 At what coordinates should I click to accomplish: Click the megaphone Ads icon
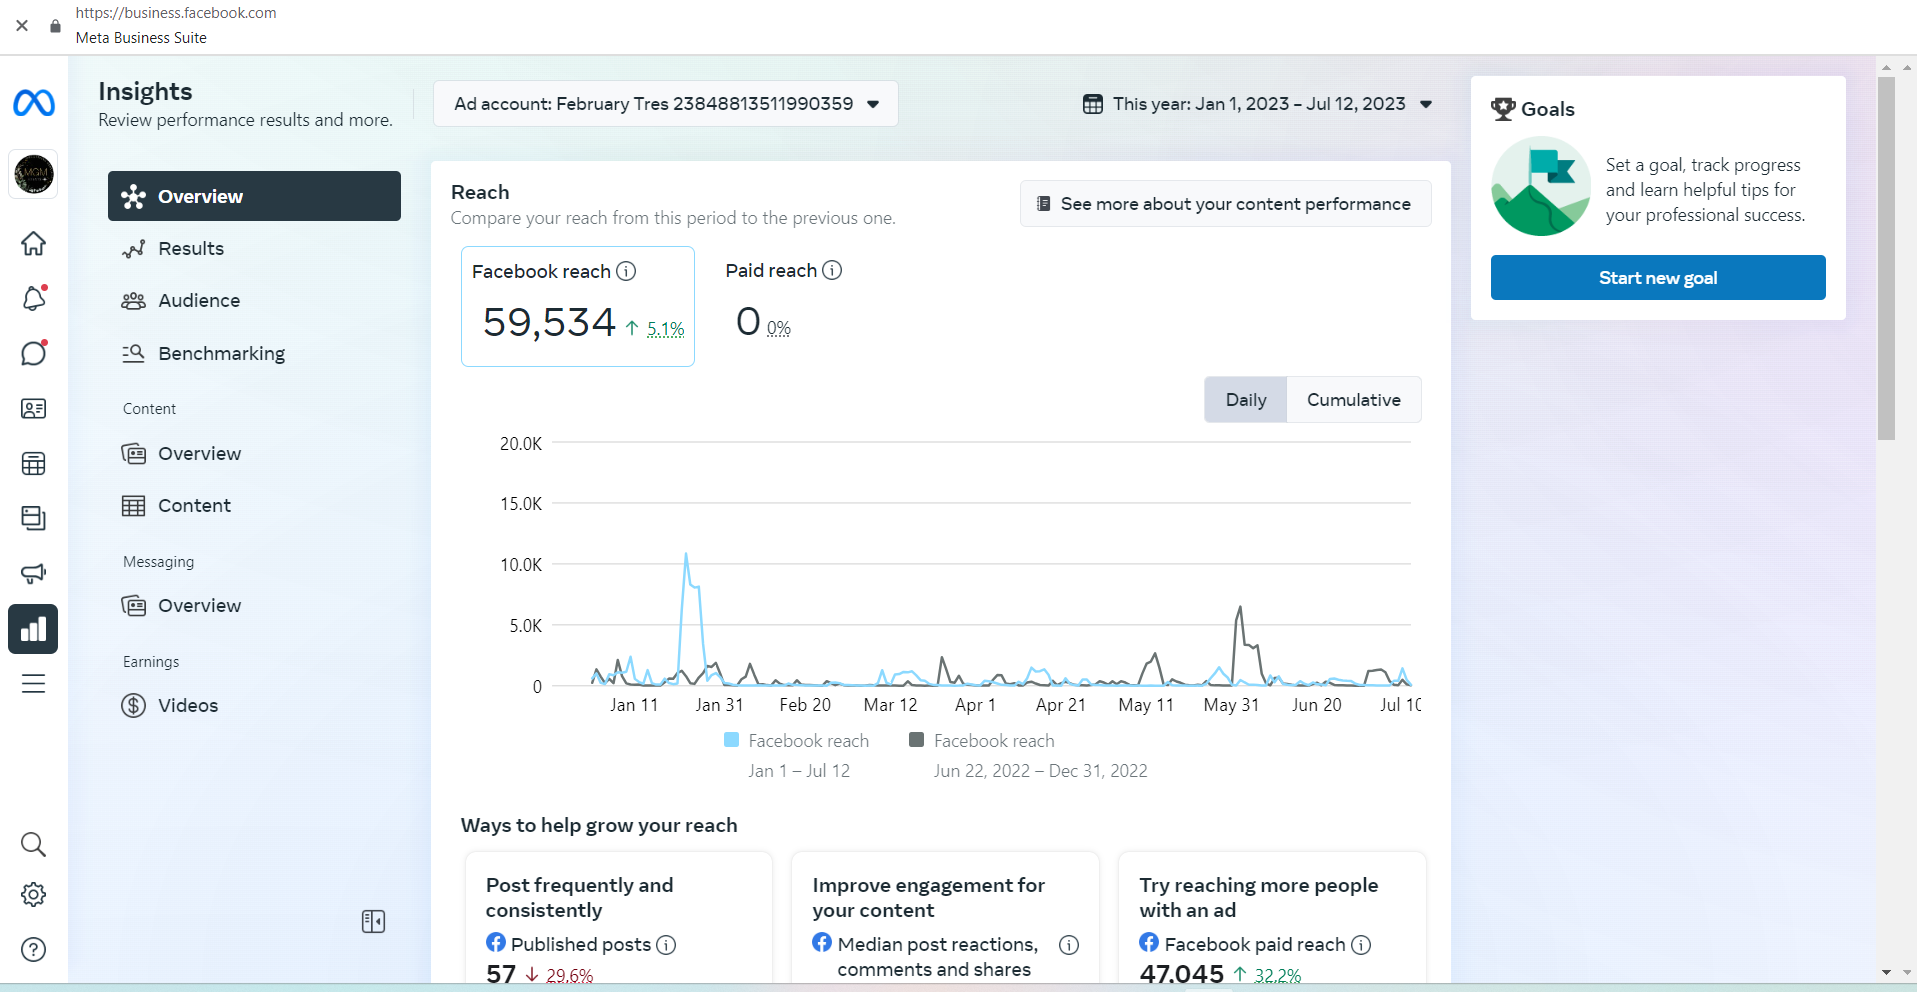pos(33,573)
